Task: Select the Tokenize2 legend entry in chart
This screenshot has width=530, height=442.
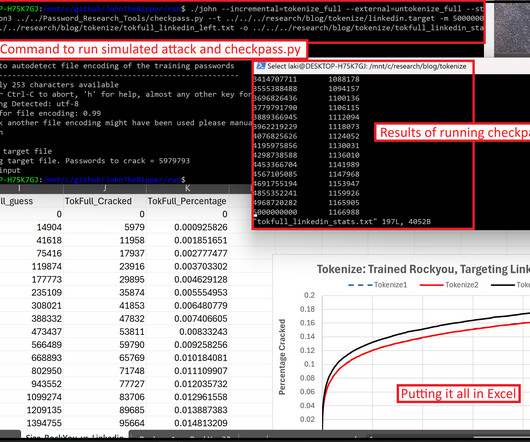Action: pos(449,285)
